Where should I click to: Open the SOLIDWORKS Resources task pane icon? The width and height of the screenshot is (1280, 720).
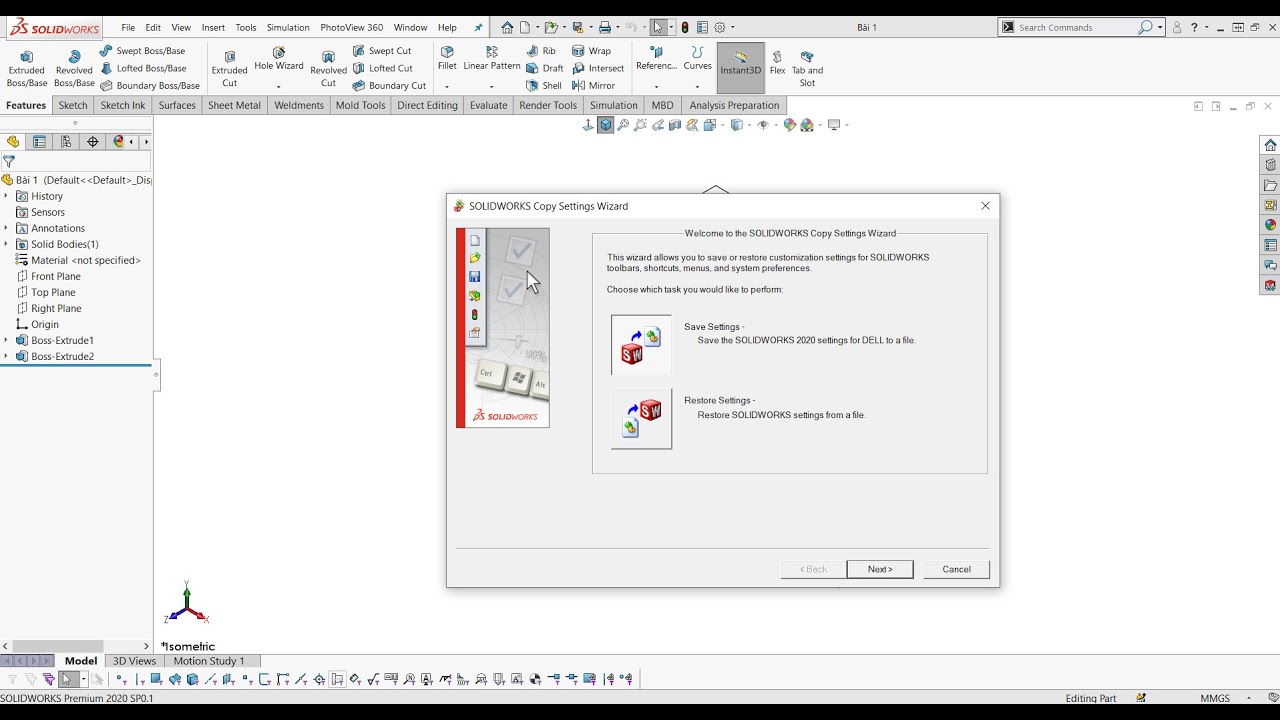coord(1270,145)
